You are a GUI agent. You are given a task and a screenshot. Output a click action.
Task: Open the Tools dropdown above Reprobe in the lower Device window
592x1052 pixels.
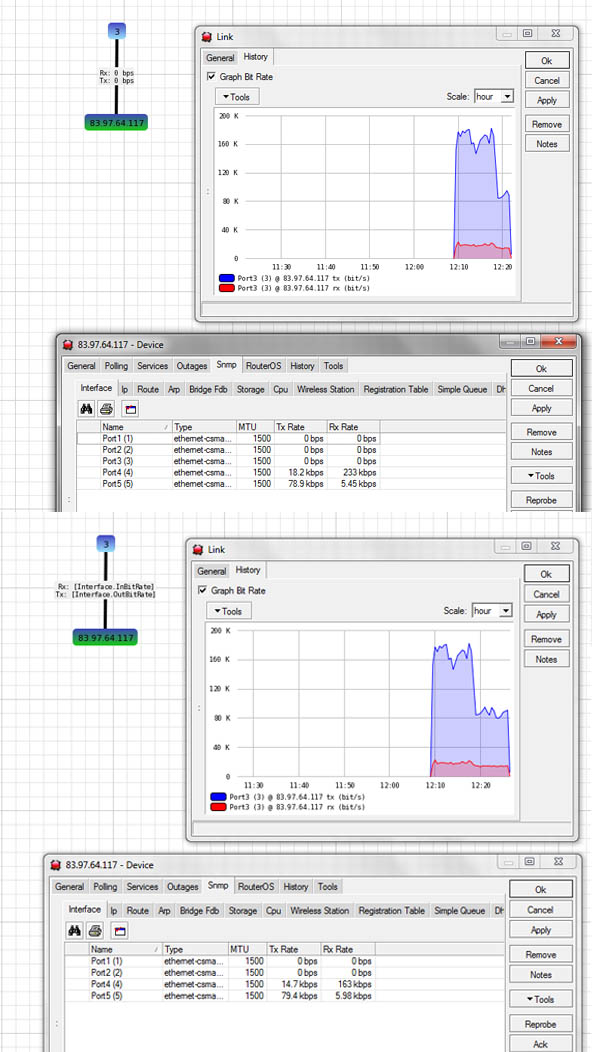pos(540,999)
